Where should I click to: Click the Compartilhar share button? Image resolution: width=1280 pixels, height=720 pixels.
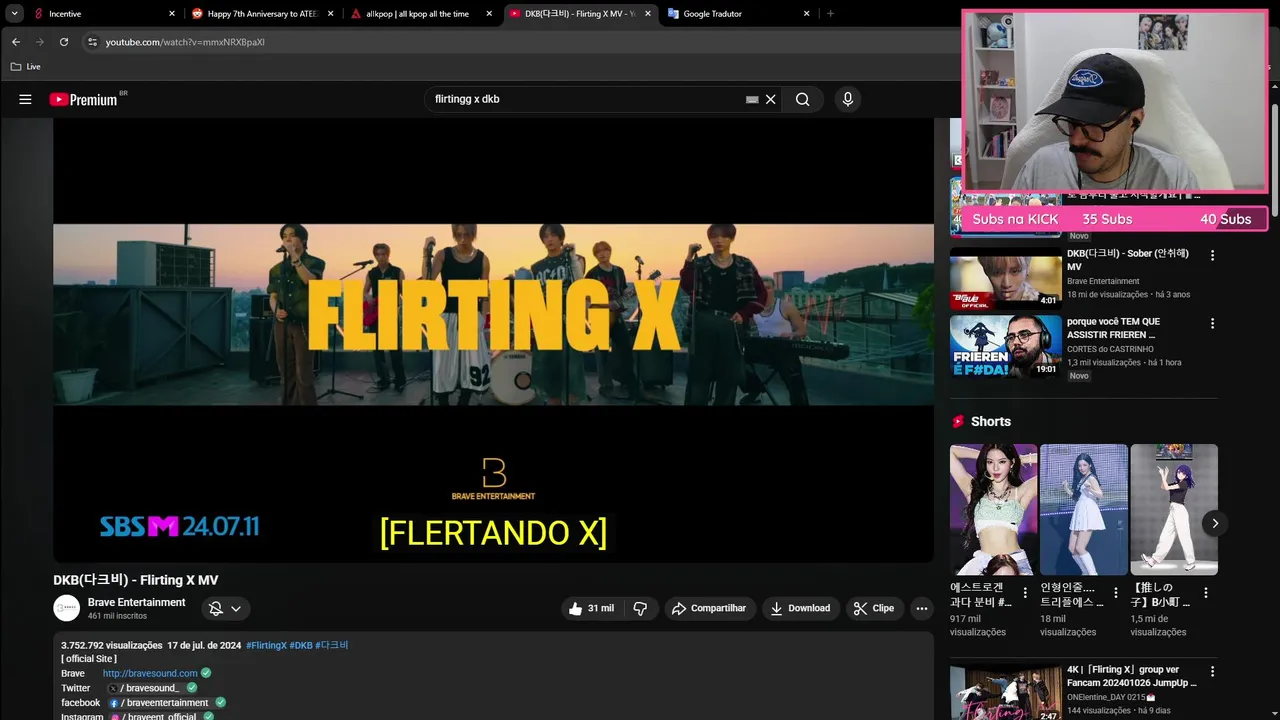coord(709,608)
